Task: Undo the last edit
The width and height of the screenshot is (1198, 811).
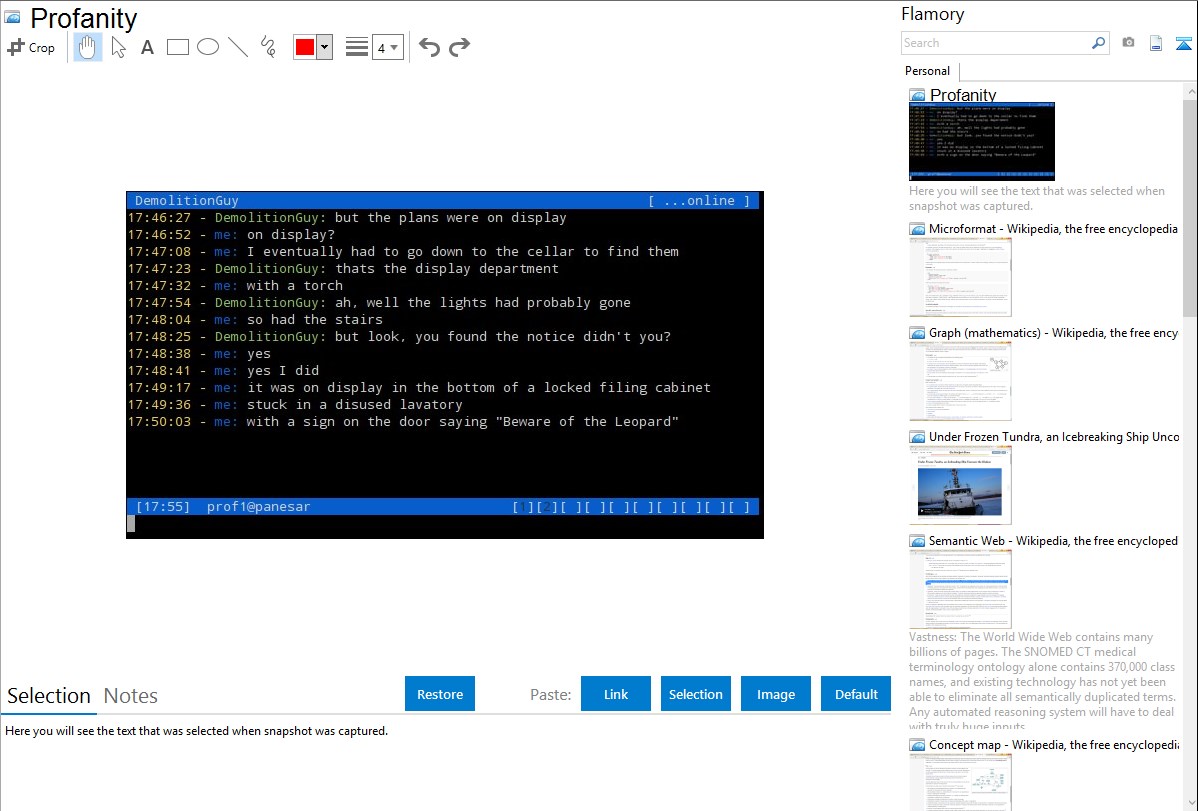Action: pyautogui.click(x=429, y=47)
